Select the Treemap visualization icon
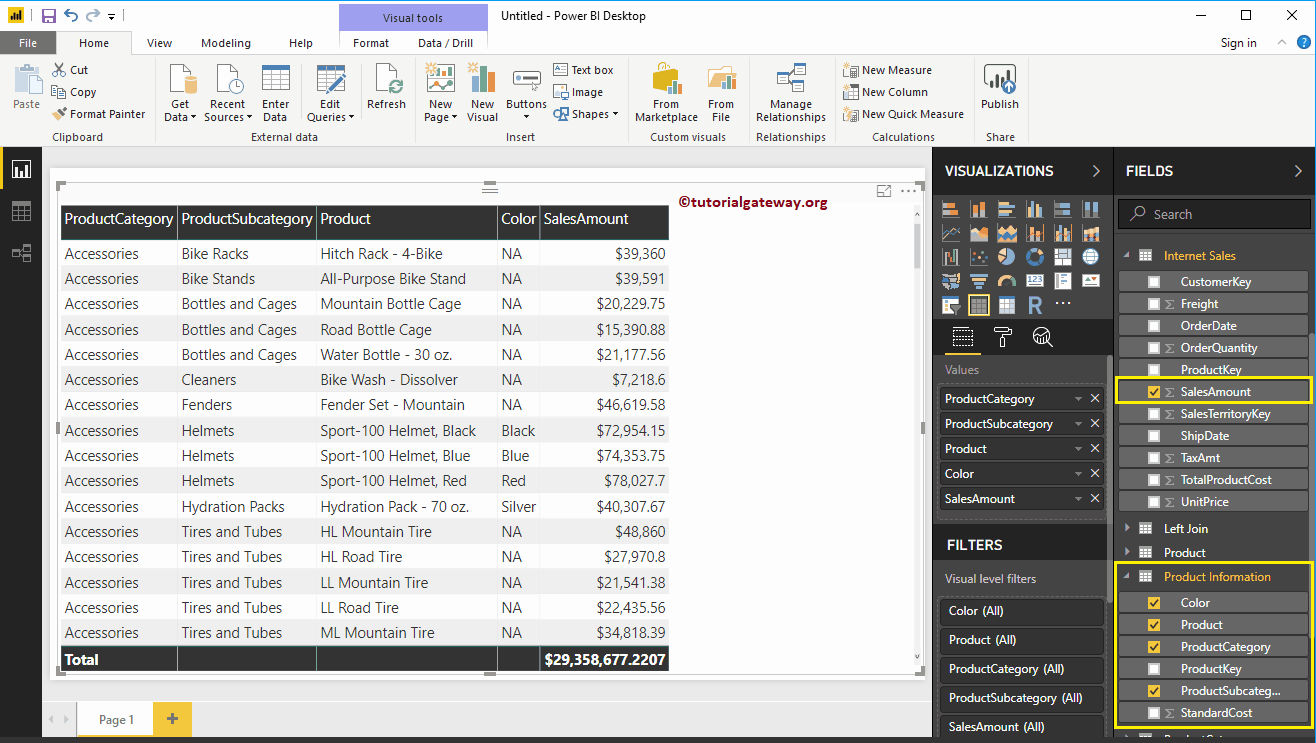This screenshot has height=743, width=1316. tap(1063, 256)
